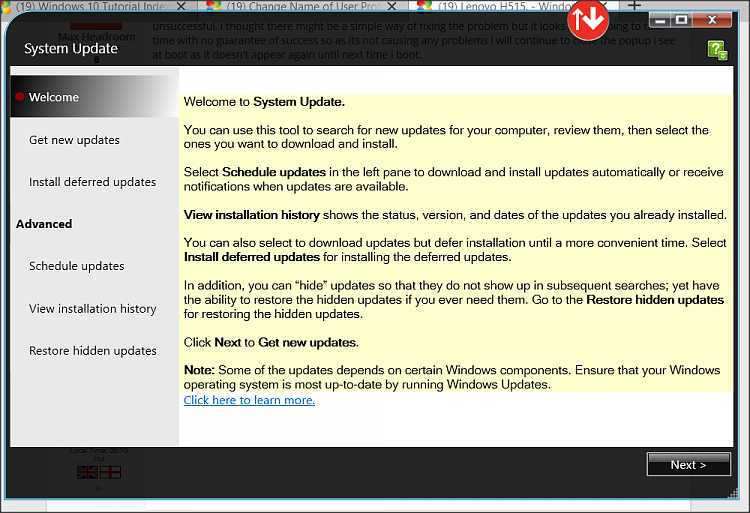The width and height of the screenshot is (750, 513).
Task: Minimize the System Update window
Action: [x=660, y=20]
